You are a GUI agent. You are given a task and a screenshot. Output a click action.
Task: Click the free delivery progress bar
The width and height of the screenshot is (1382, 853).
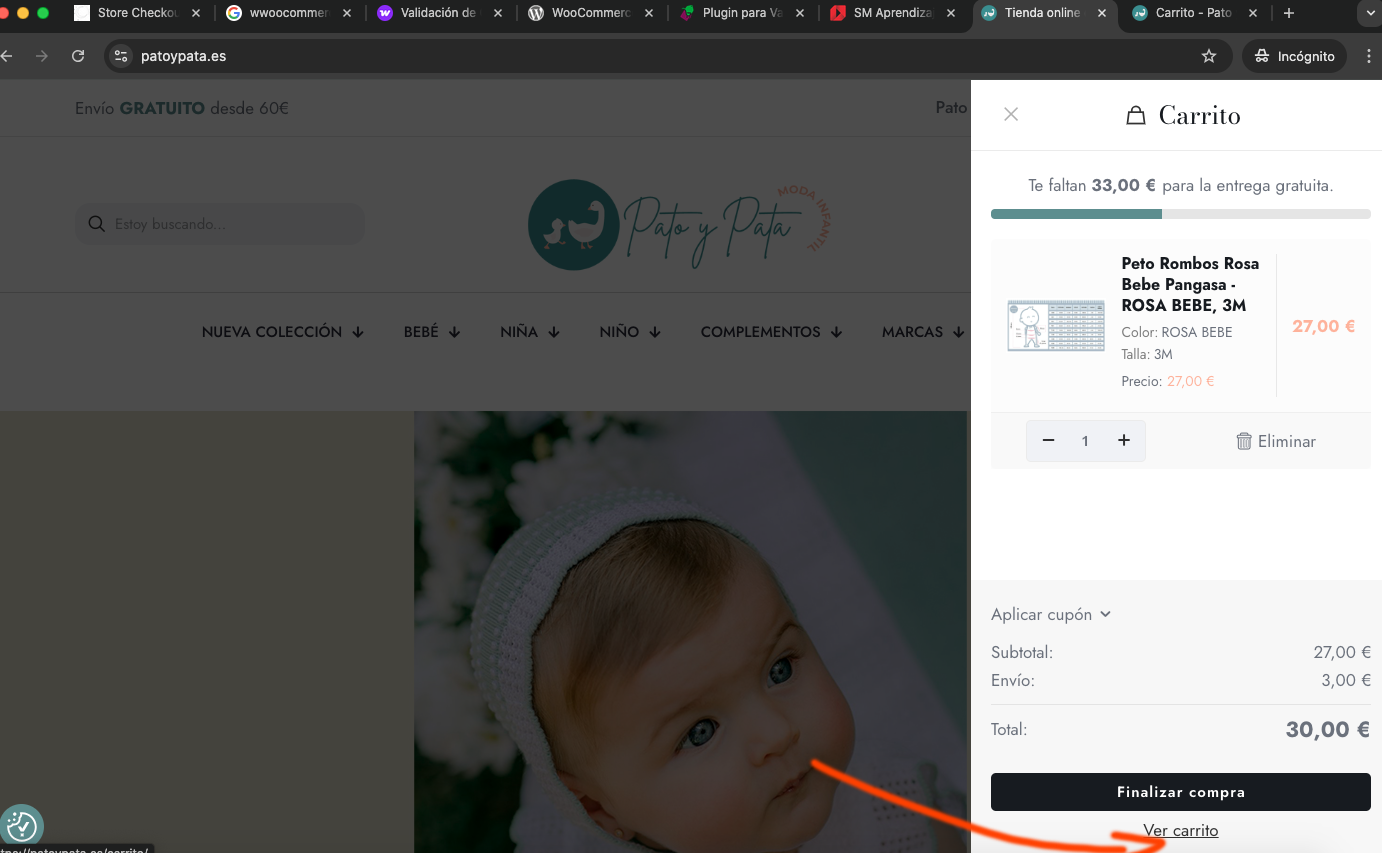pyautogui.click(x=1180, y=214)
